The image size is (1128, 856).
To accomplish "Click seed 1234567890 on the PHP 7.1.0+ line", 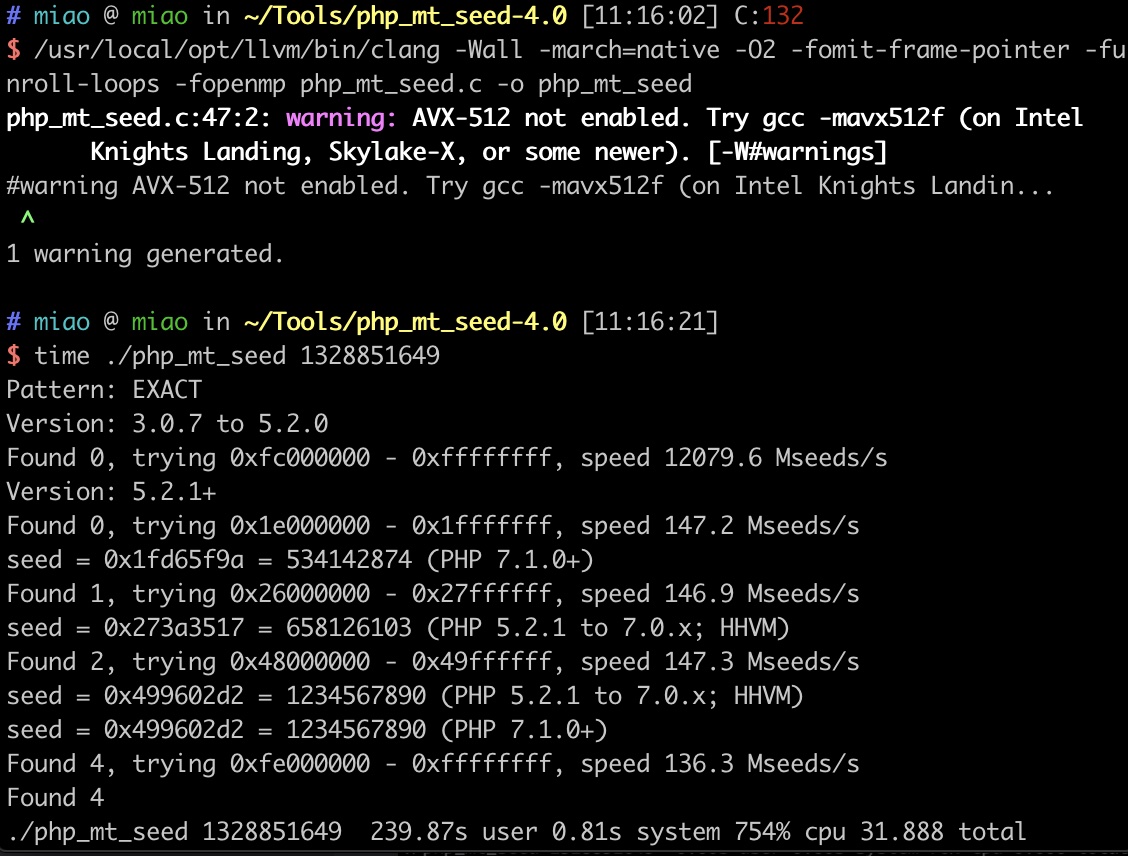I will click(x=356, y=730).
